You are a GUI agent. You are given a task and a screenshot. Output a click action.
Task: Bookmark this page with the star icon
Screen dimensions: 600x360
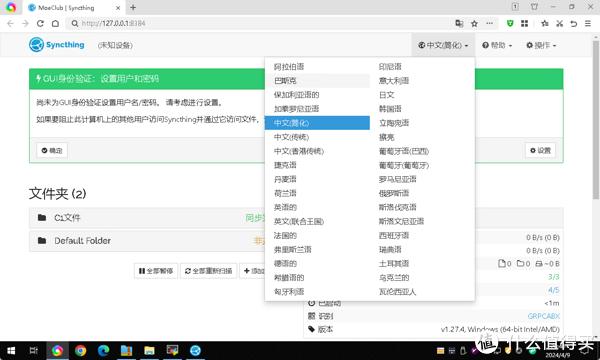click(474, 23)
